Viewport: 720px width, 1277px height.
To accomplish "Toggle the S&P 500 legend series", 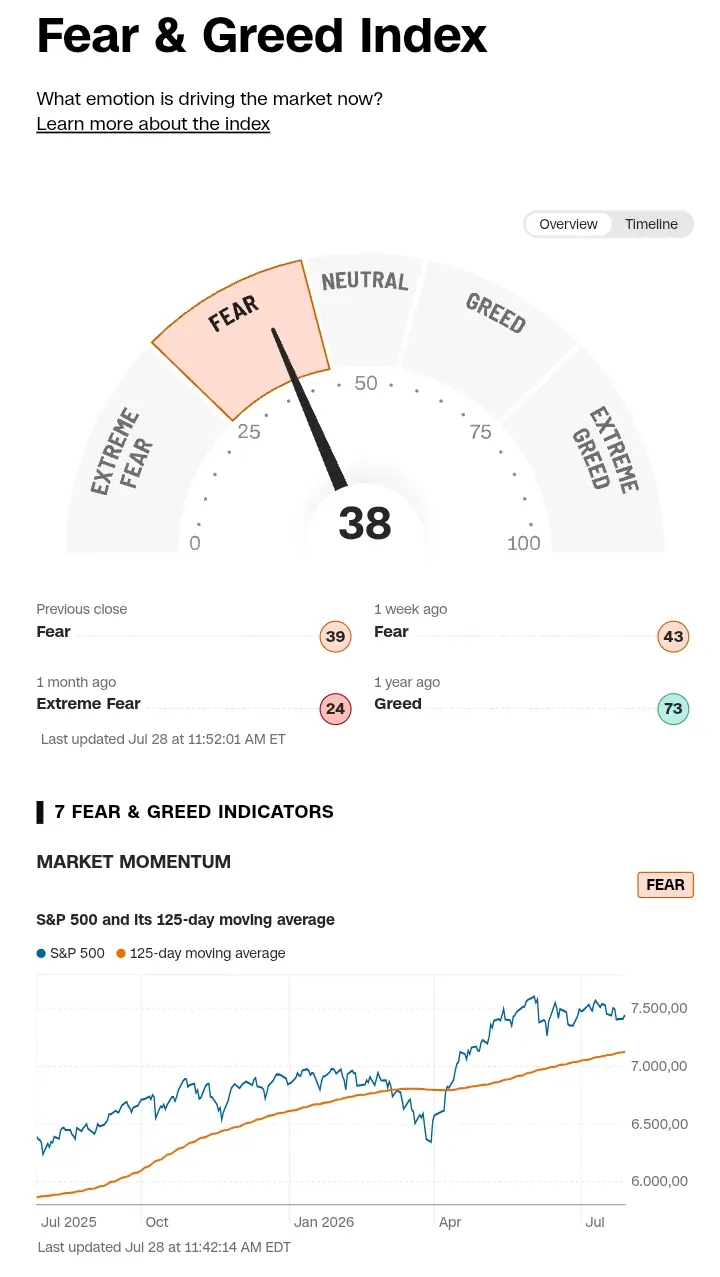I will click(71, 953).
